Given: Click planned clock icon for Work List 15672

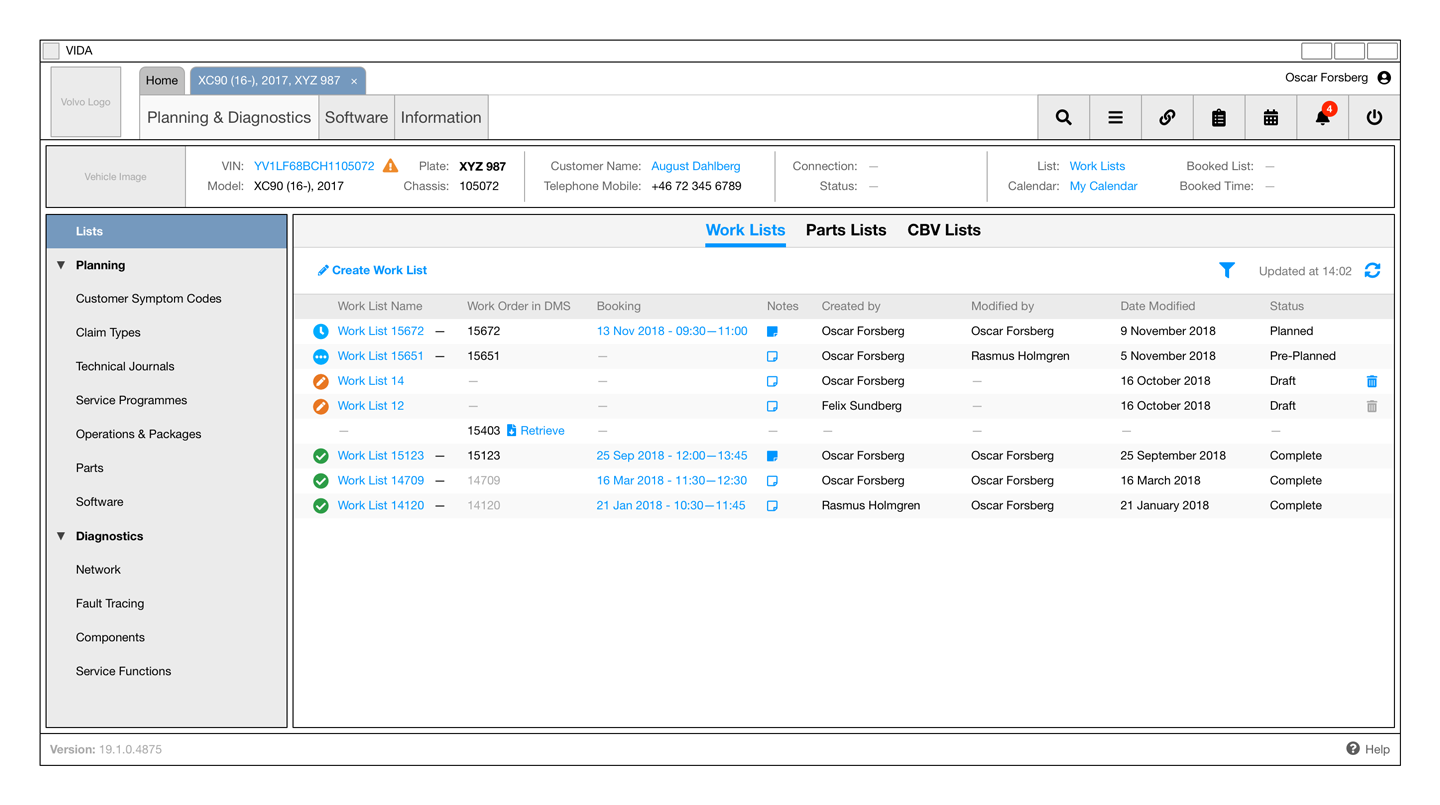Looking at the screenshot, I should pyautogui.click(x=321, y=331).
